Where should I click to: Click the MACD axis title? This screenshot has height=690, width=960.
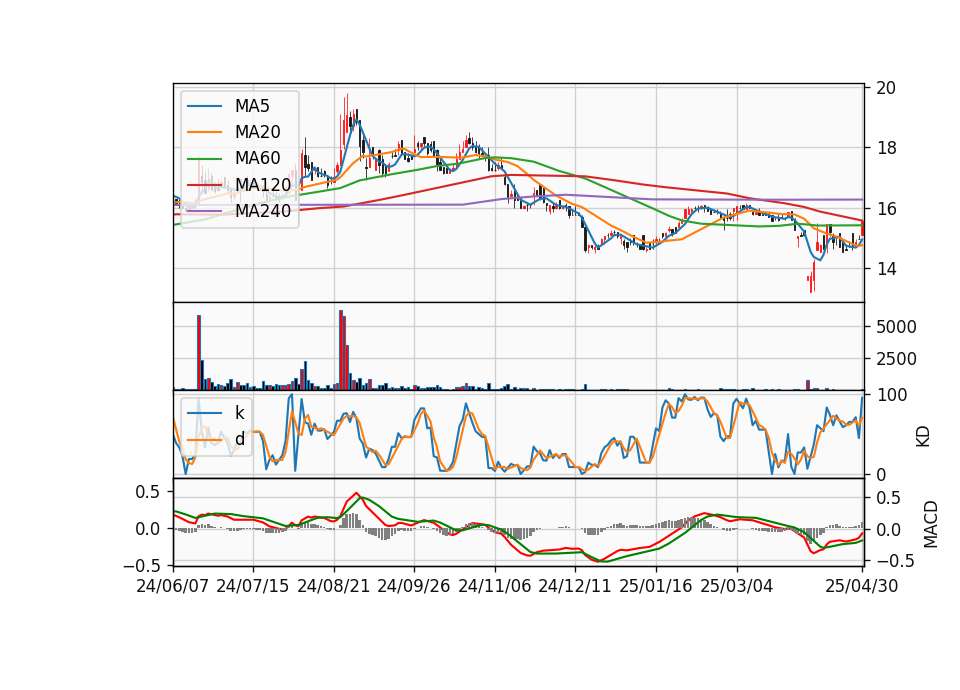point(930,524)
